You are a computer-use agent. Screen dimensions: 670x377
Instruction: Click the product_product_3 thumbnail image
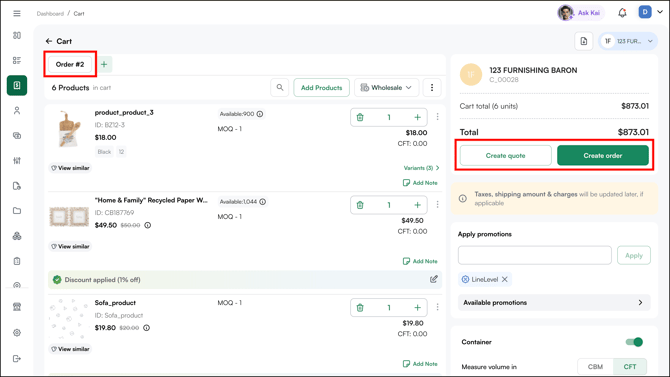click(69, 129)
